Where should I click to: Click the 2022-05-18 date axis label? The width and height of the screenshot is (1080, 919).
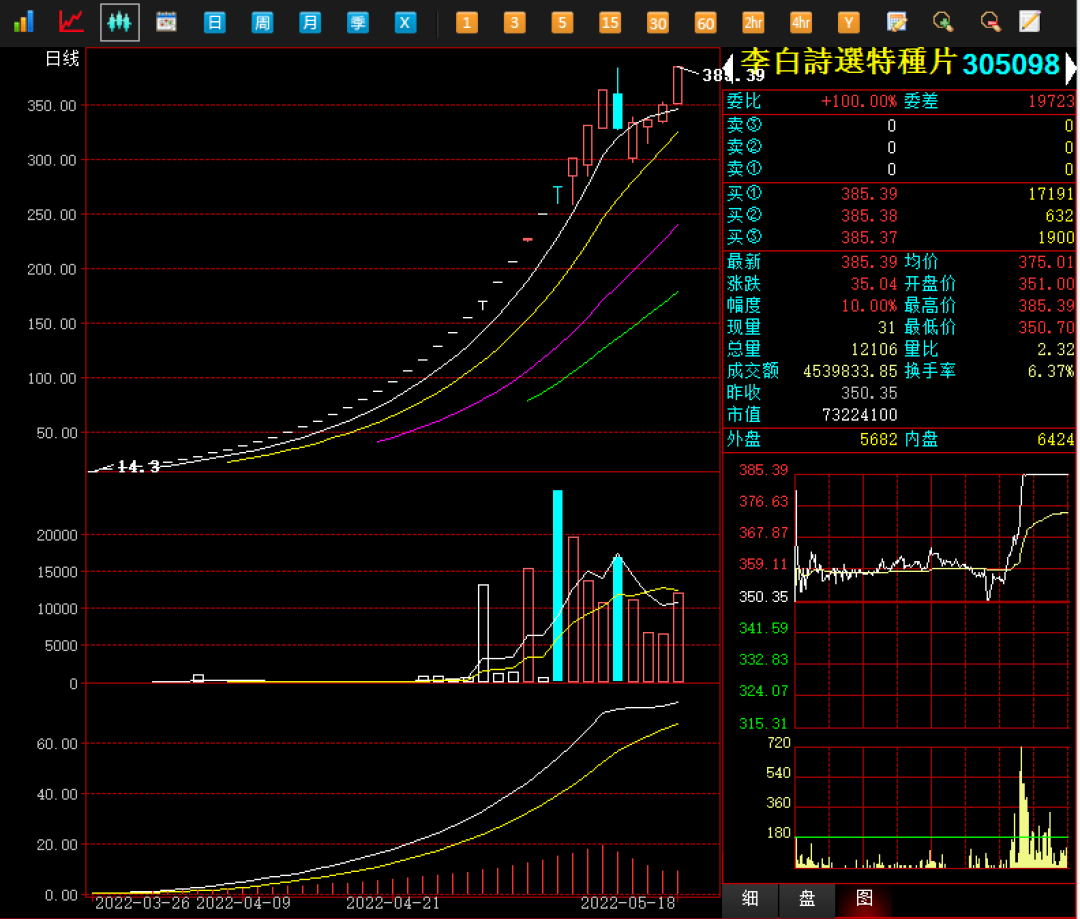[627, 903]
